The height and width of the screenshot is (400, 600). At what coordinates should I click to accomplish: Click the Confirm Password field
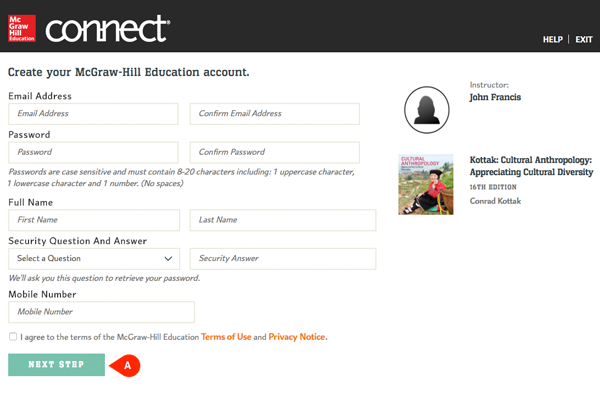[x=274, y=152]
